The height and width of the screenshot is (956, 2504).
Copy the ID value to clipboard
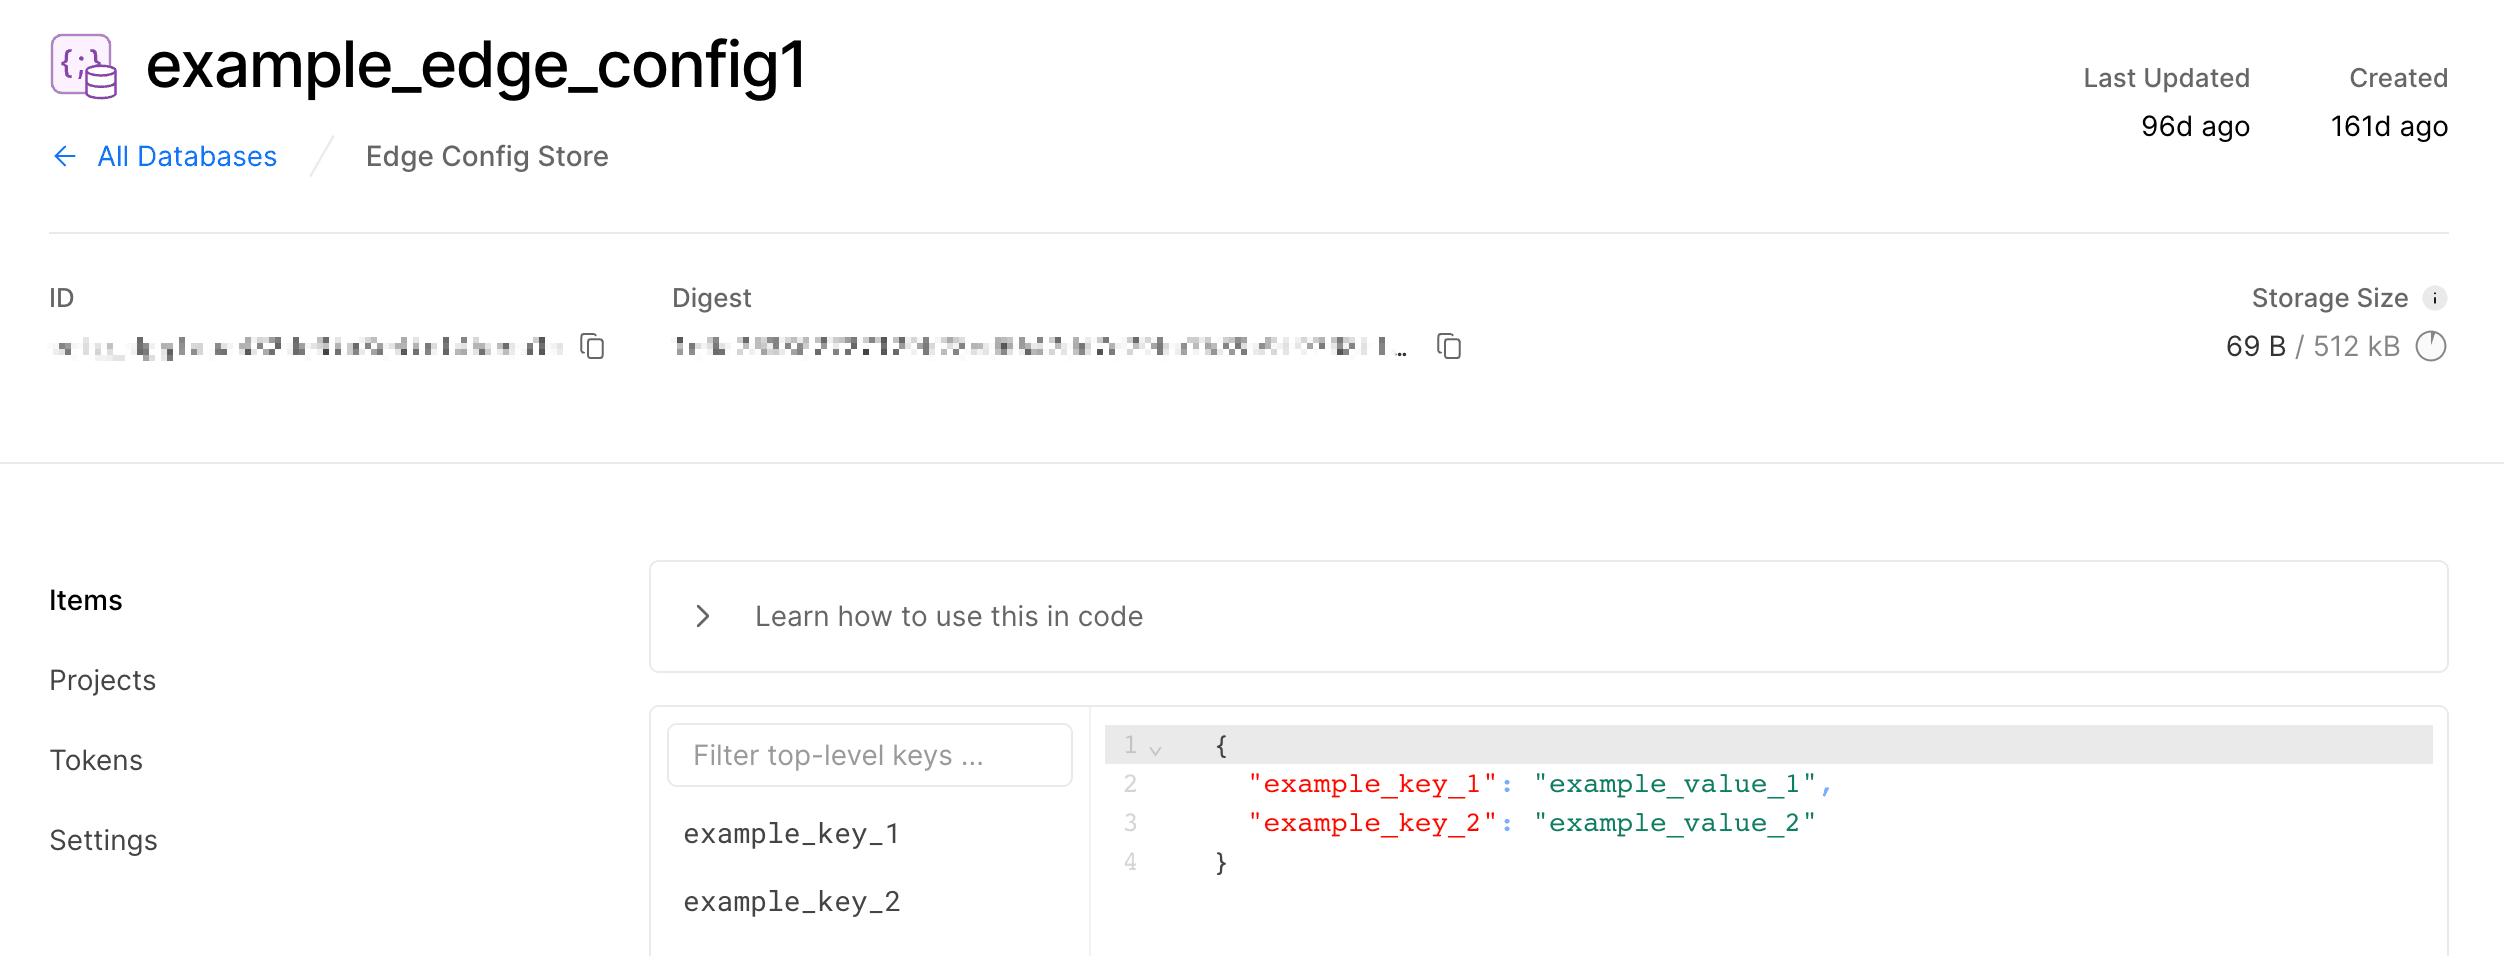[593, 347]
